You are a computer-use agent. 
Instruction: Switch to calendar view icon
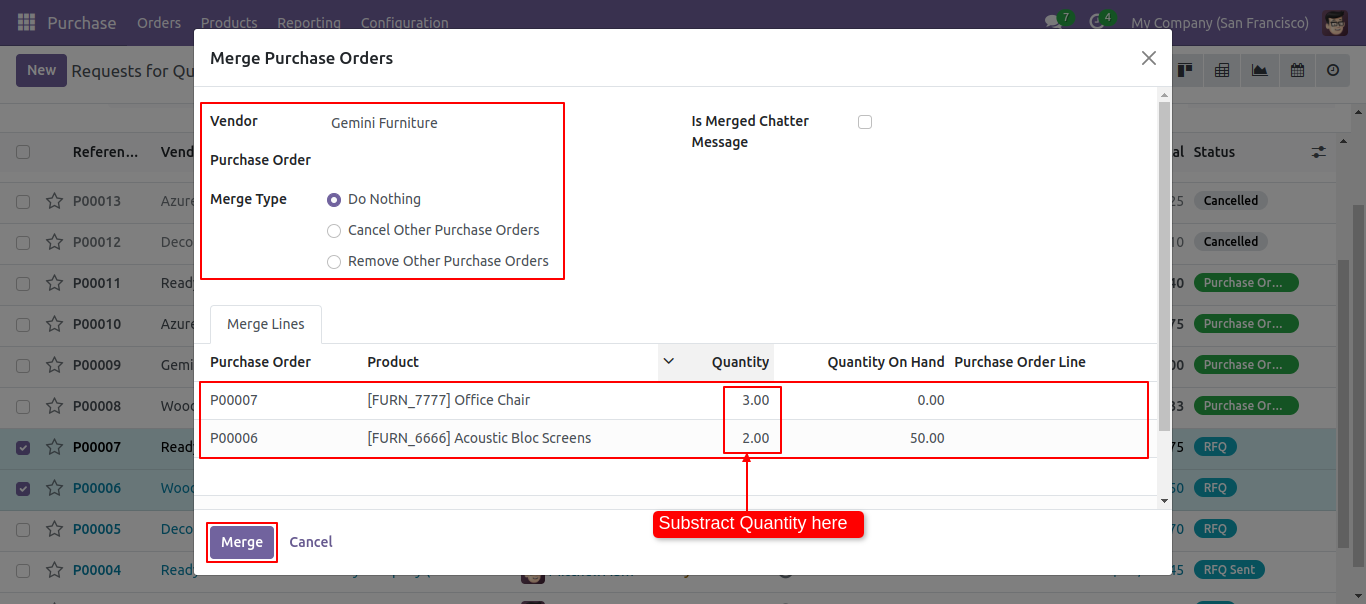(1297, 70)
